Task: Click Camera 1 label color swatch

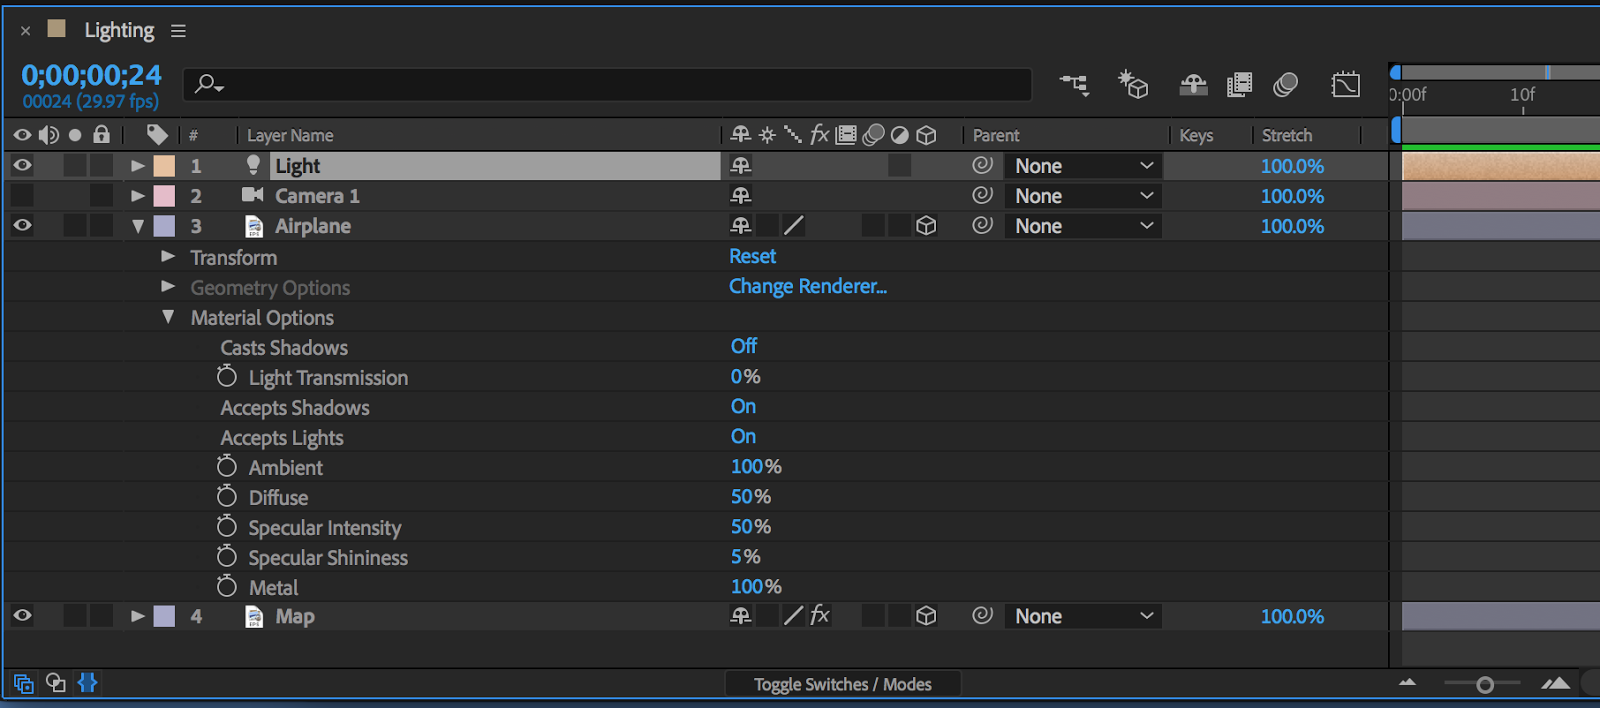Action: (x=164, y=196)
